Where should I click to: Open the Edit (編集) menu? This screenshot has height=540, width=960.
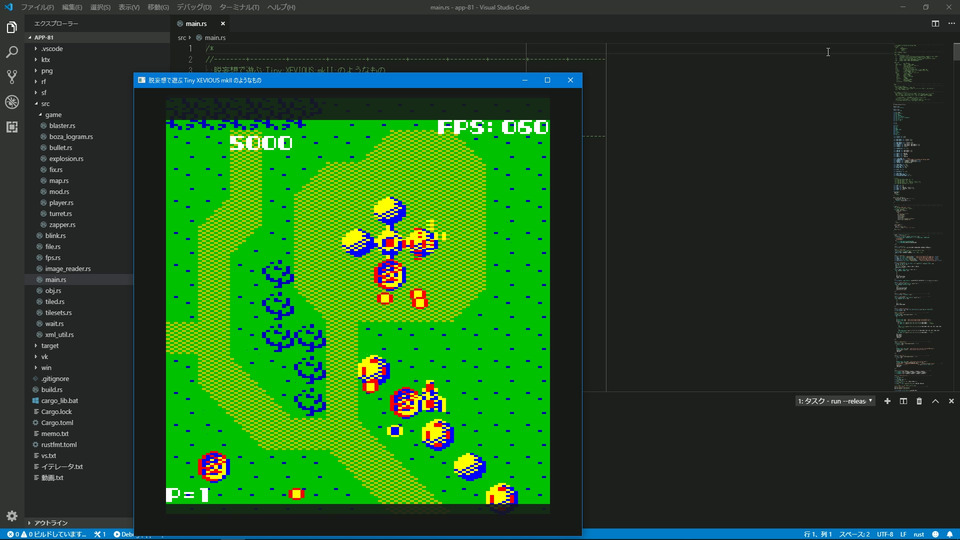[72, 7]
